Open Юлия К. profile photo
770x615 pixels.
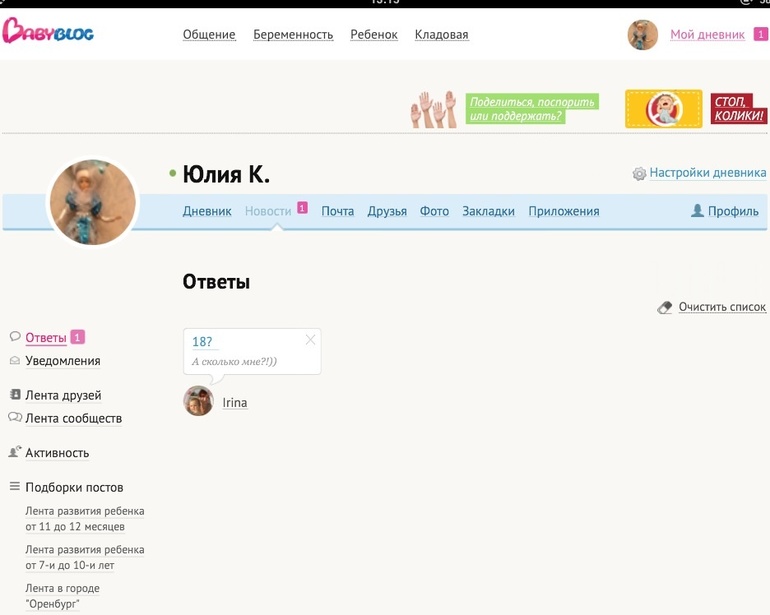[x=93, y=202]
